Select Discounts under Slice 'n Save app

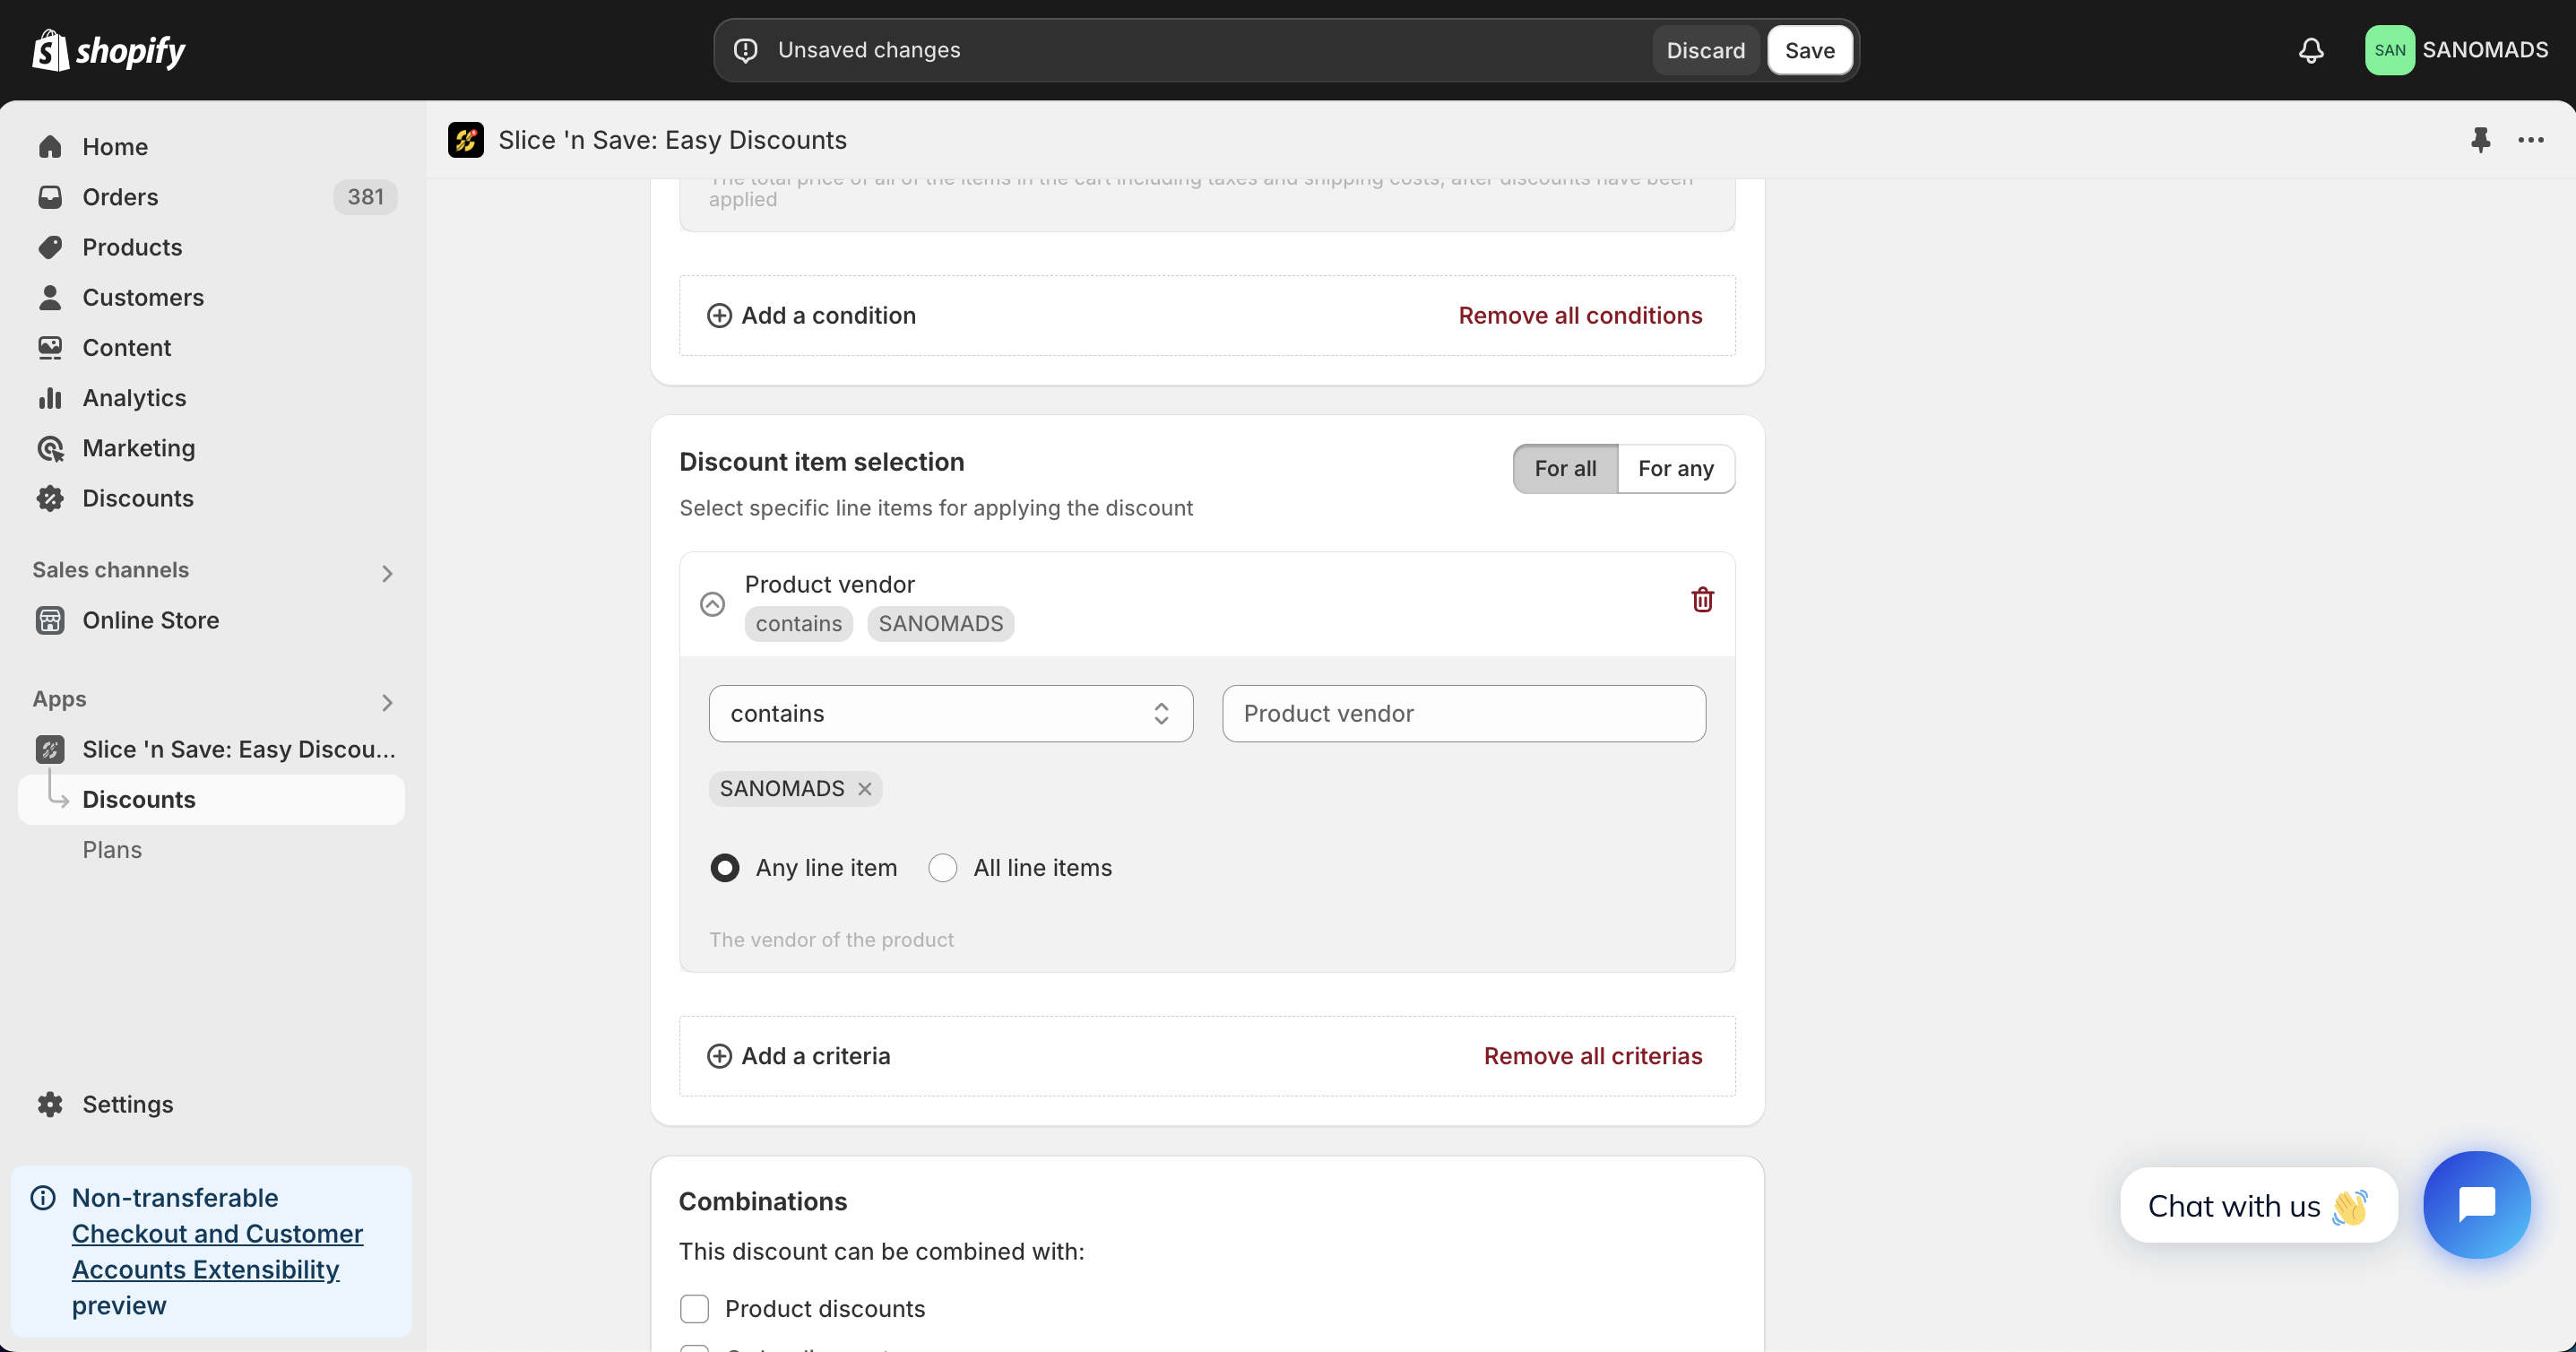(211, 800)
